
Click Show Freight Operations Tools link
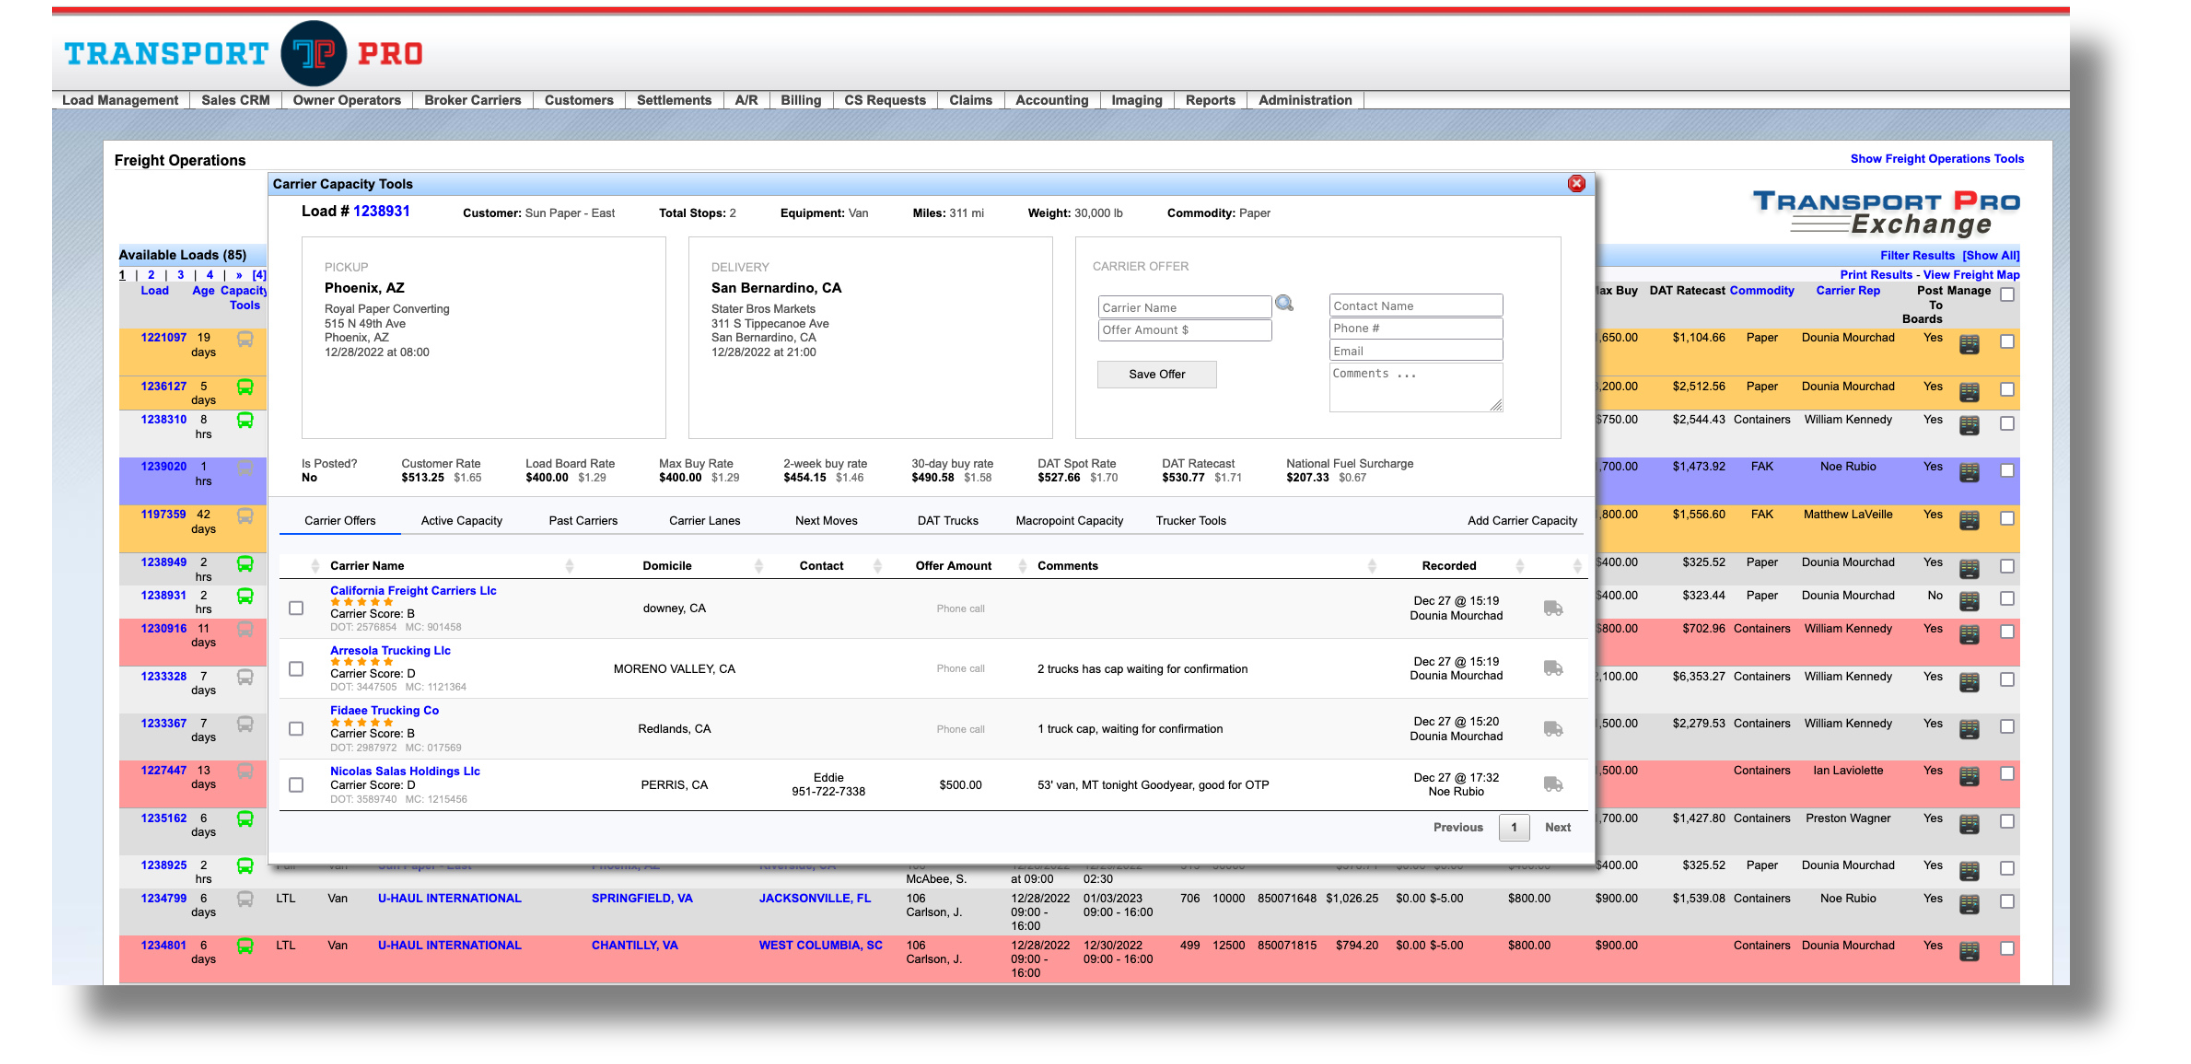[x=1936, y=159]
